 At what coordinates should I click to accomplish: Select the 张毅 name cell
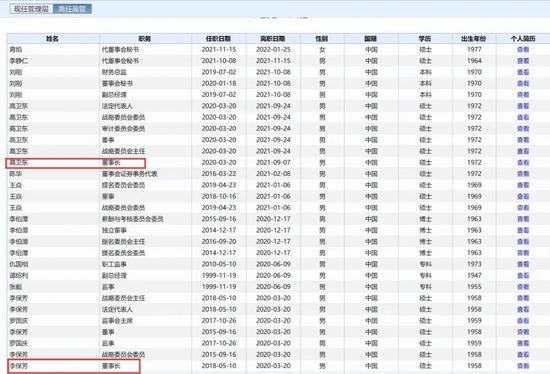pos(16,287)
